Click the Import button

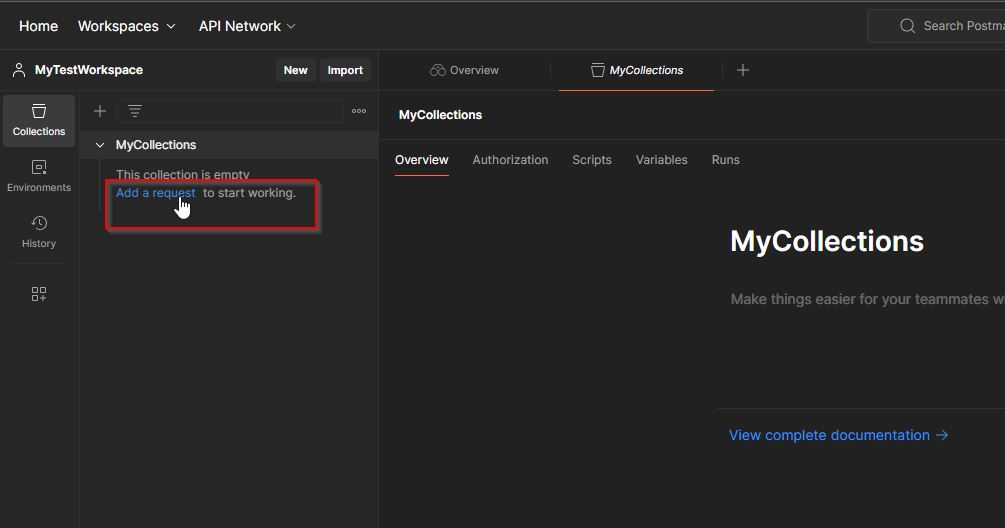tap(345, 70)
